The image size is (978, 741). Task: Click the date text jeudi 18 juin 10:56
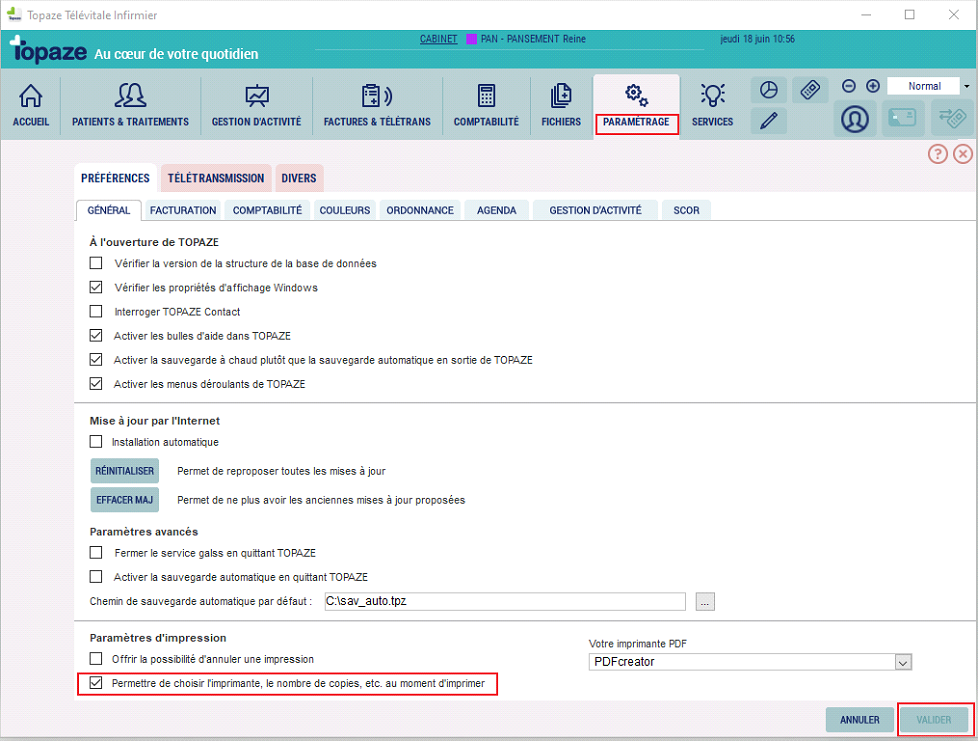757,39
